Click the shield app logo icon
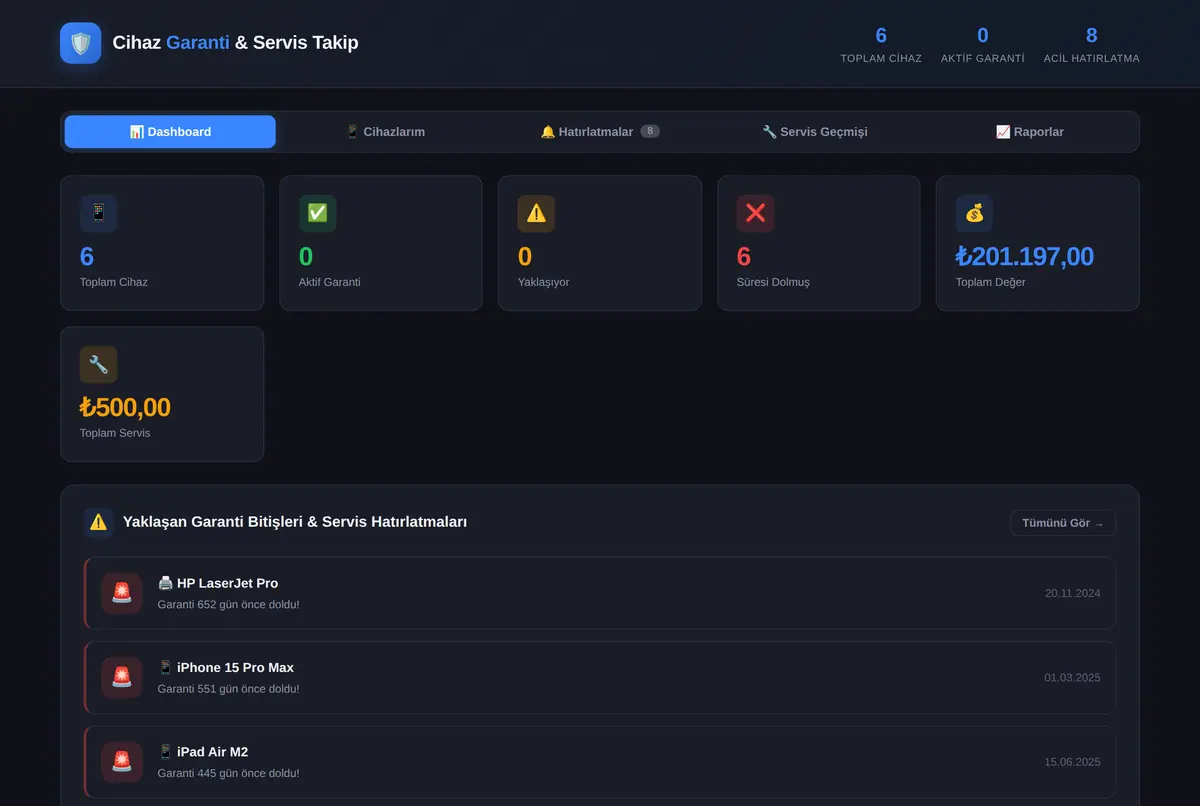The image size is (1200, 806). [x=81, y=43]
